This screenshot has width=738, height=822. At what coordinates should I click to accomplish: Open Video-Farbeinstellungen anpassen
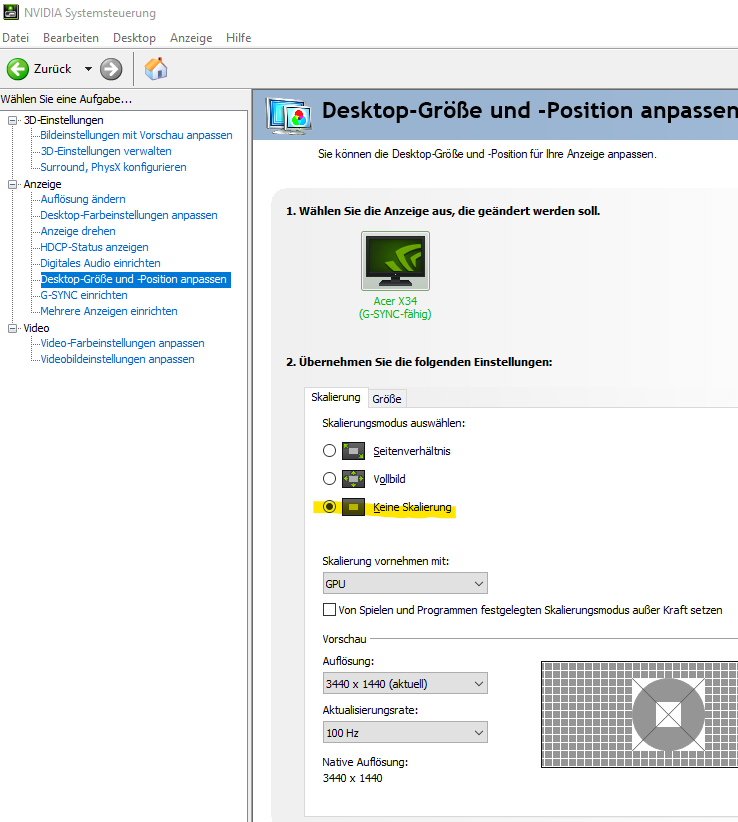[122, 343]
